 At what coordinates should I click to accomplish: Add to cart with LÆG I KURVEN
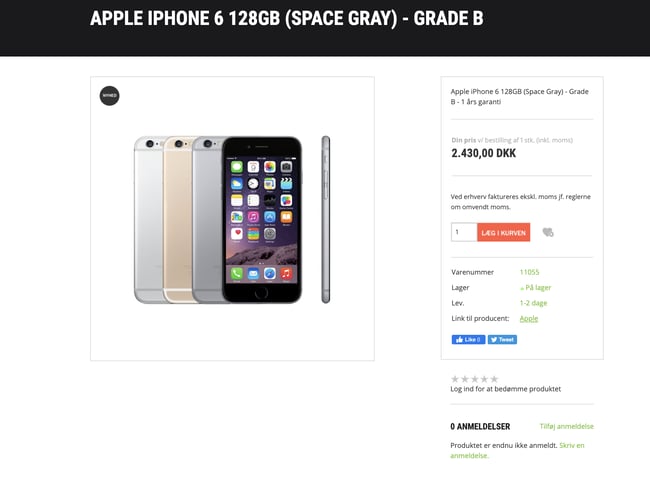coord(503,232)
